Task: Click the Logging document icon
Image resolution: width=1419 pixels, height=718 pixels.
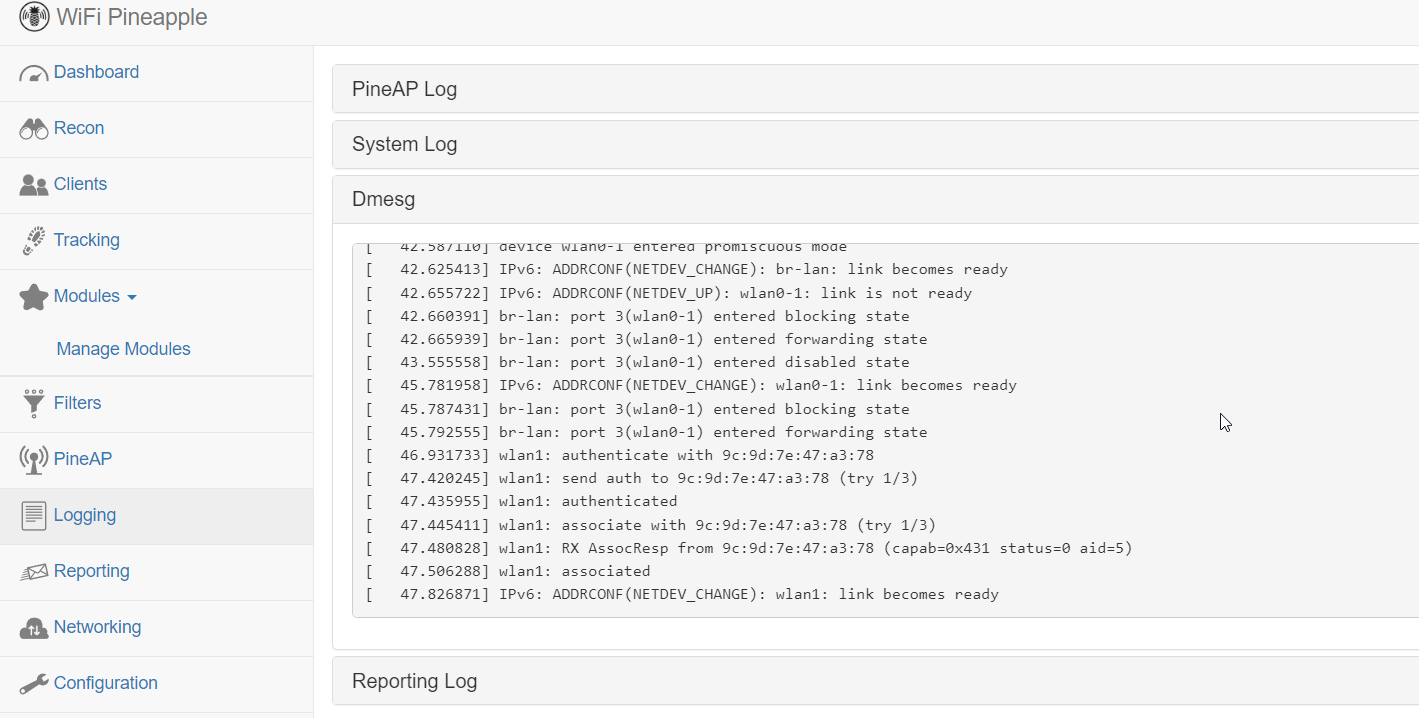Action: point(34,516)
